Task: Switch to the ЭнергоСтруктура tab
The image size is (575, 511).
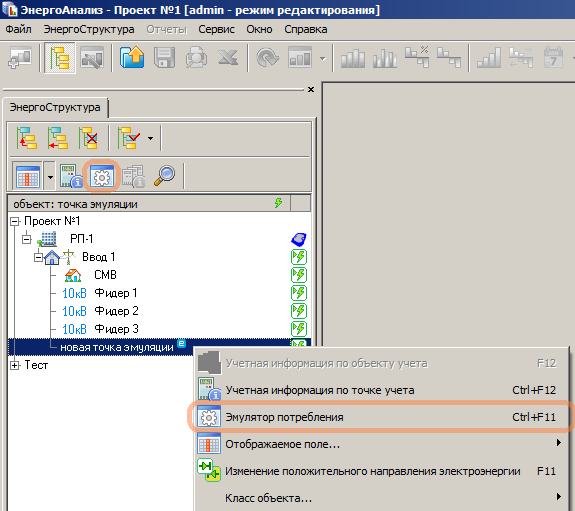Action: [x=55, y=107]
